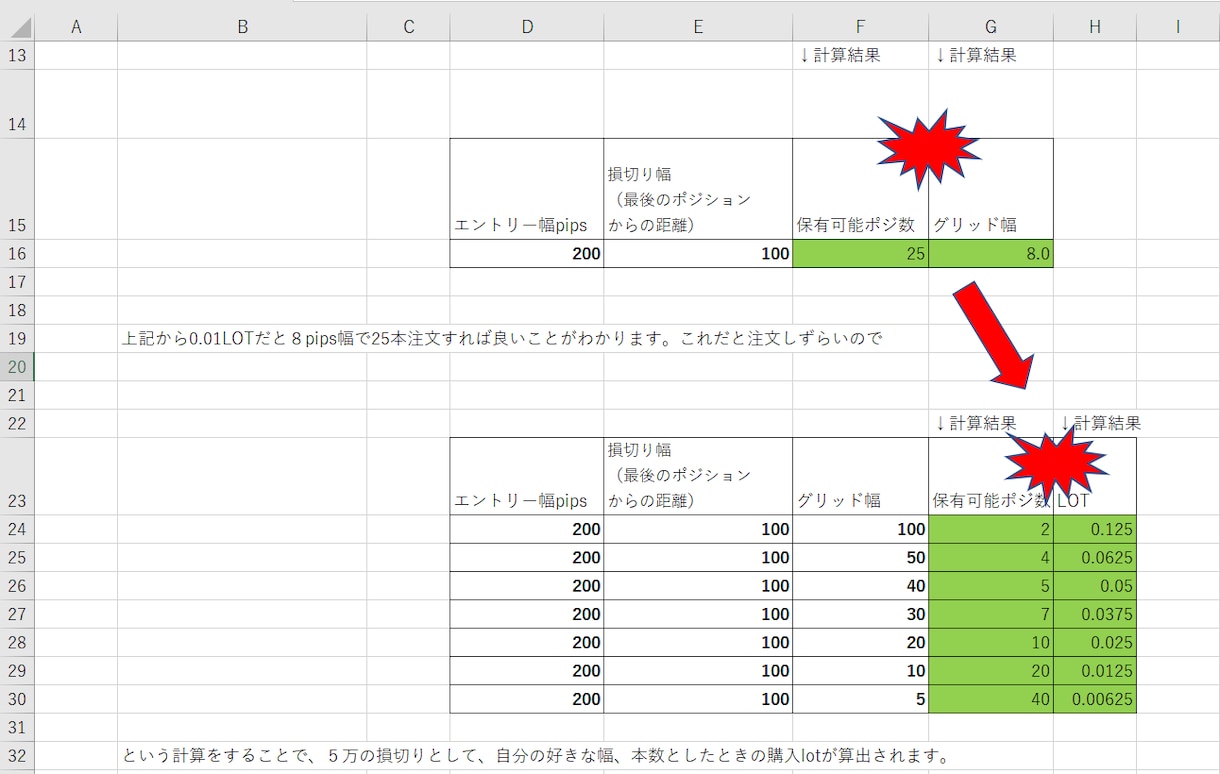Screen dimensions: 1220x774
Task: Select cell D16 with value 200
Action: [x=527, y=254]
